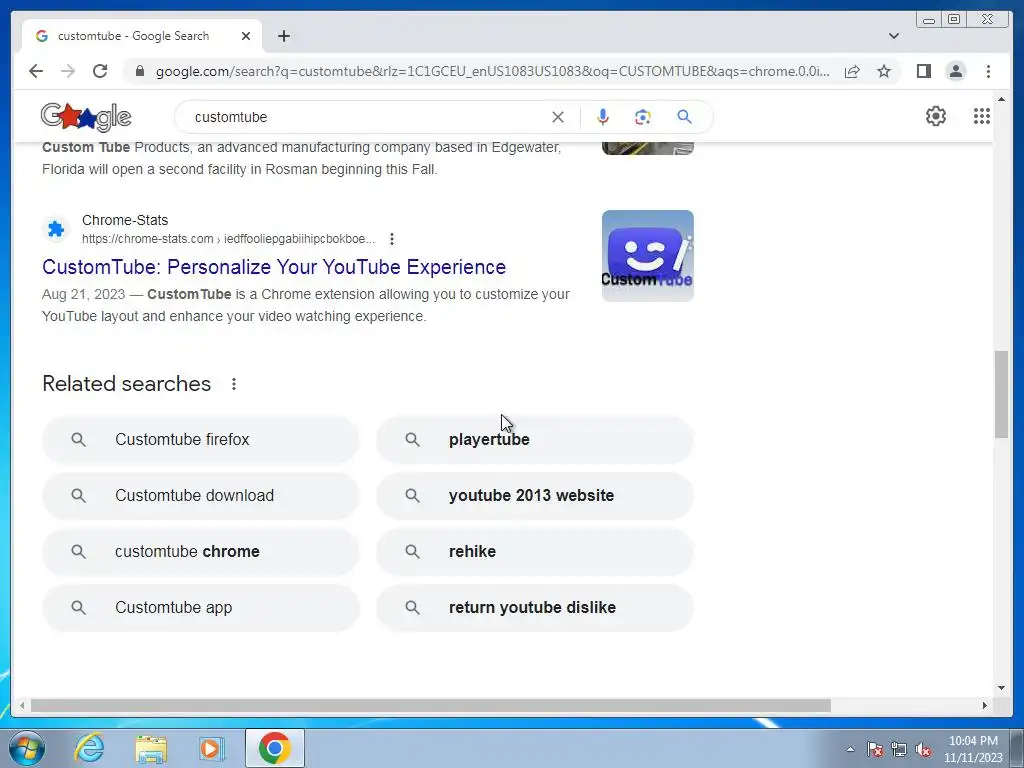Screen dimensions: 1024x768
Task: Open Google quick settings gear
Action: click(x=935, y=116)
